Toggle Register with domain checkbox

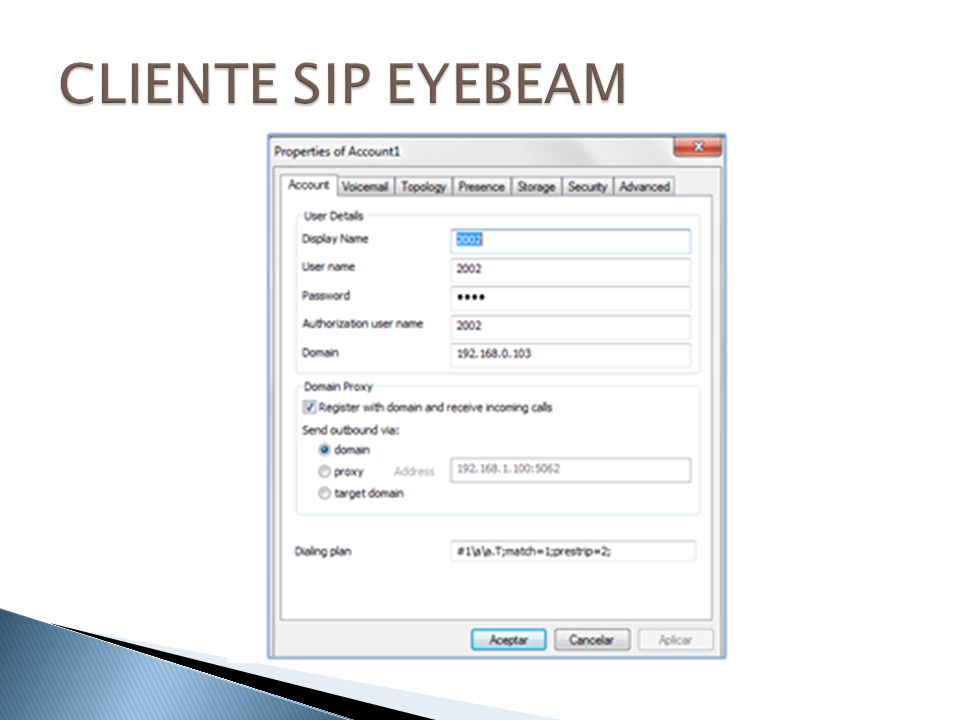tap(309, 407)
